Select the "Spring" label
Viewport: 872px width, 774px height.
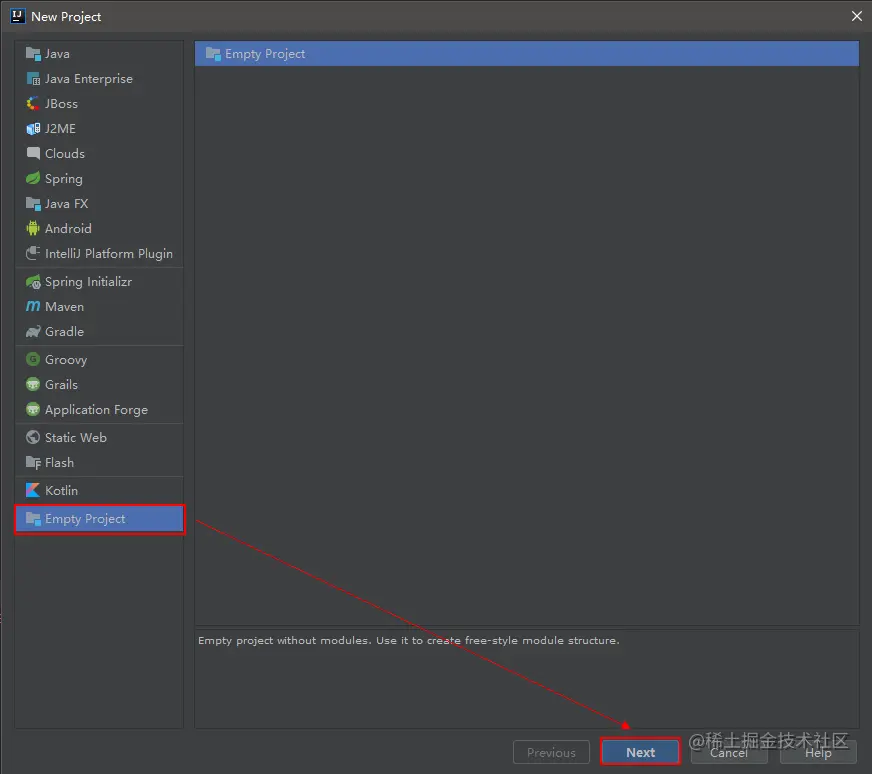pos(64,179)
